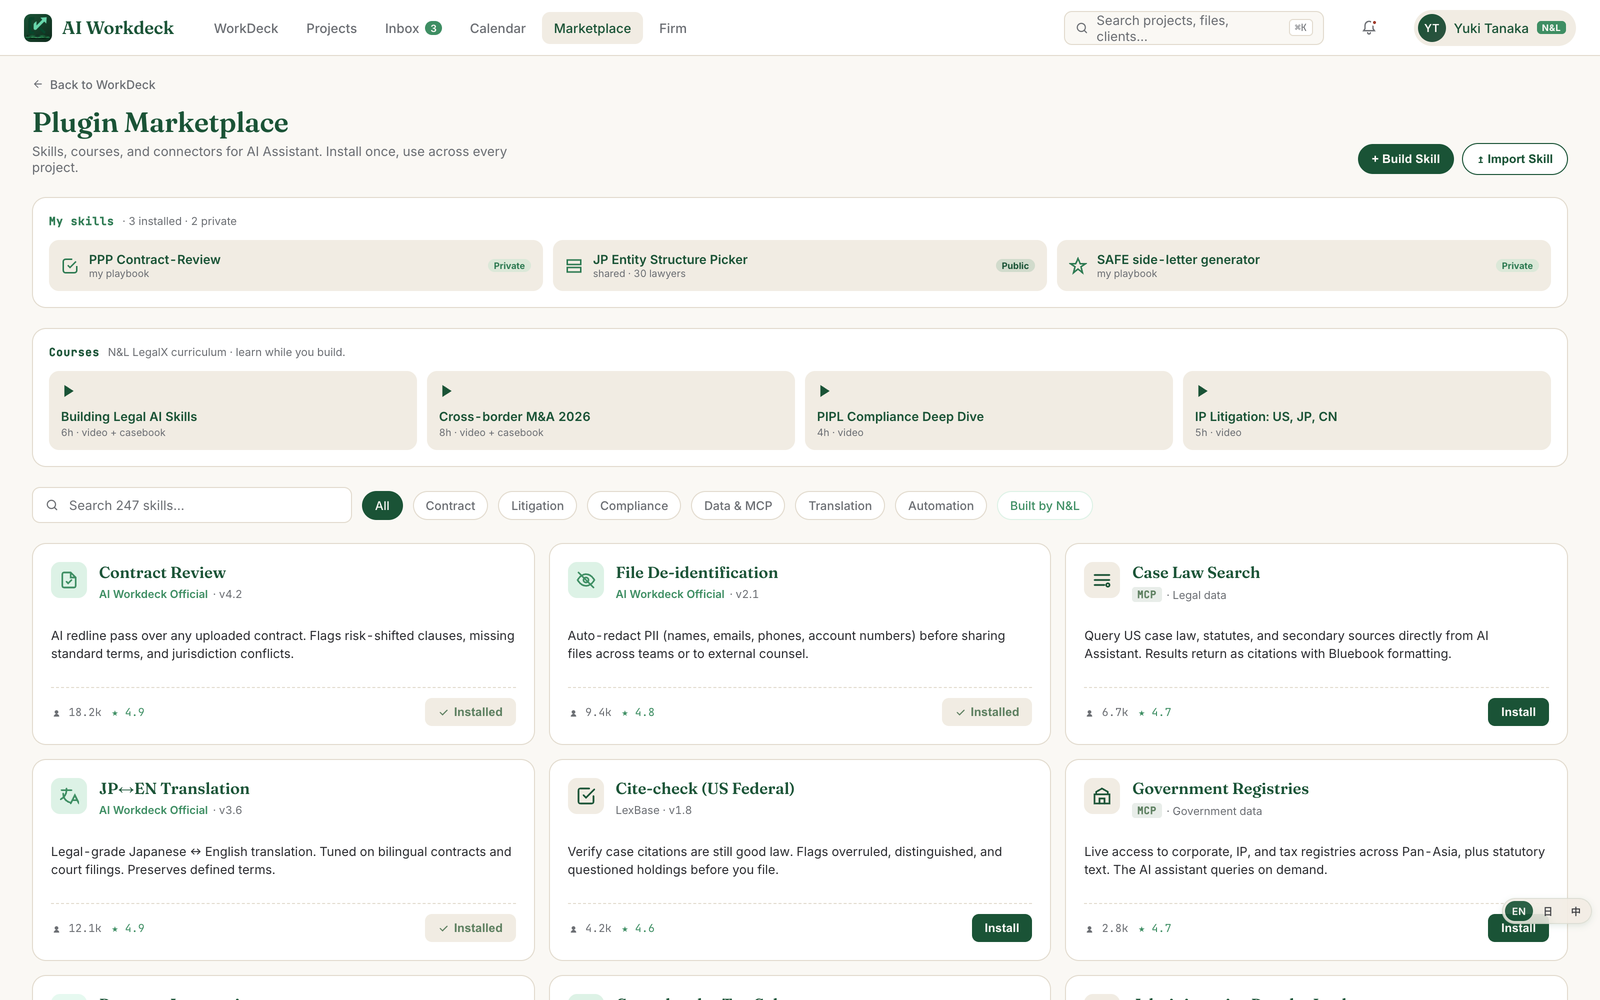Click the SAFE side-letter generator star icon
This screenshot has width=1600, height=1000.
1078,266
